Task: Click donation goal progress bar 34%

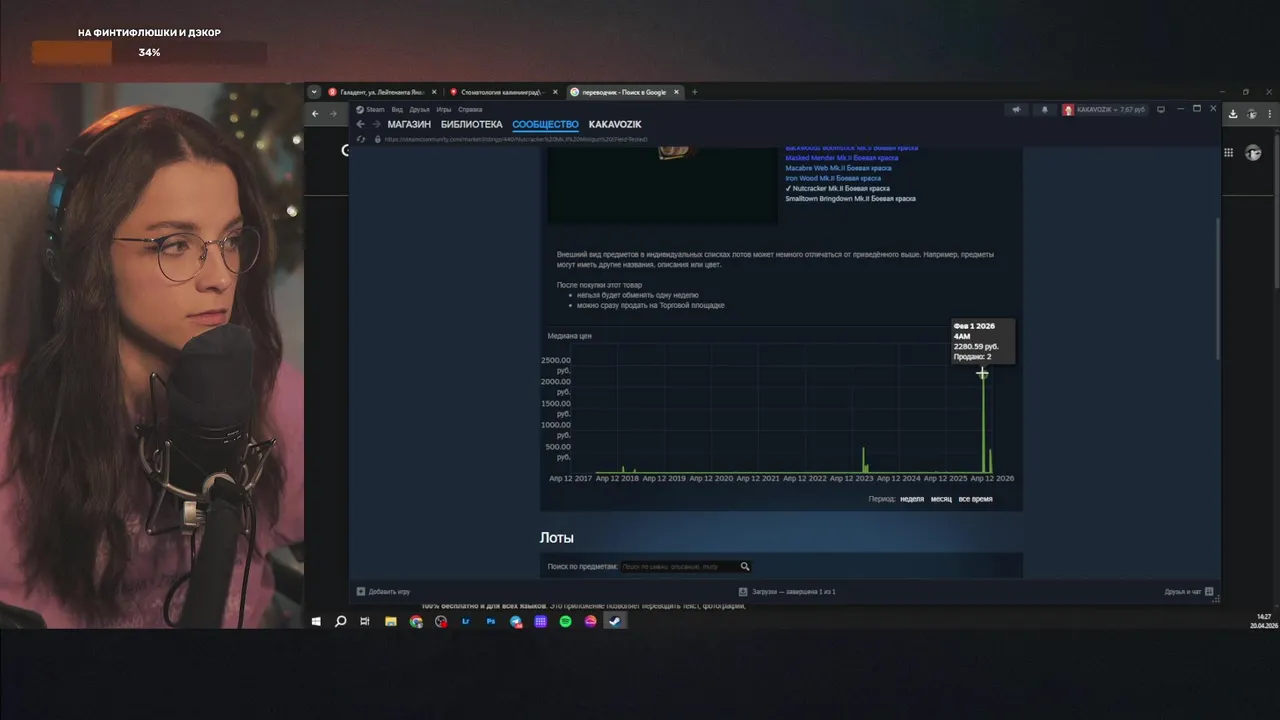Action: (x=149, y=52)
